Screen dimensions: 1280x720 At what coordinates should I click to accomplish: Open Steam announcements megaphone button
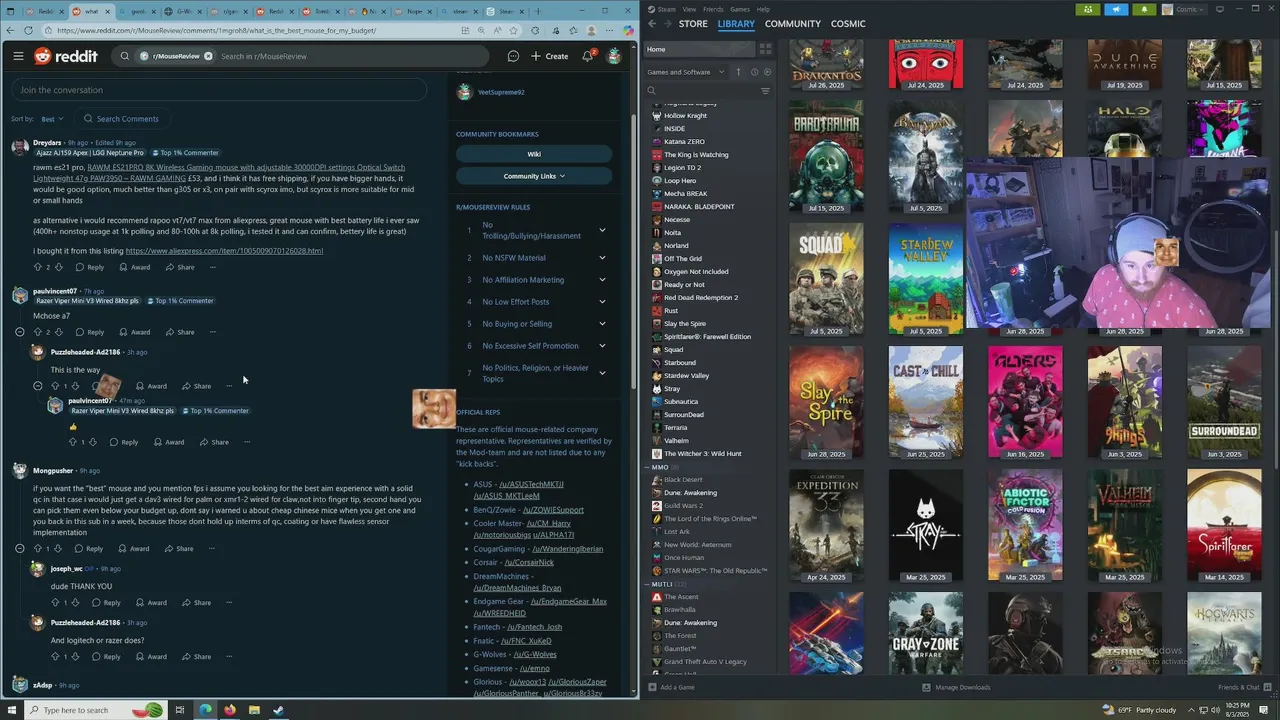(1116, 9)
